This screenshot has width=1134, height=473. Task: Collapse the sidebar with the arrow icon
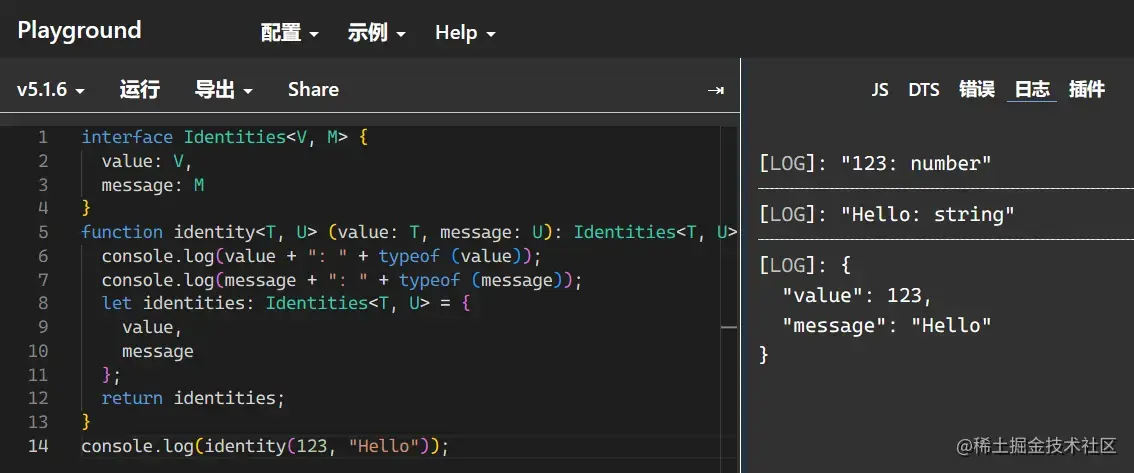click(x=715, y=90)
